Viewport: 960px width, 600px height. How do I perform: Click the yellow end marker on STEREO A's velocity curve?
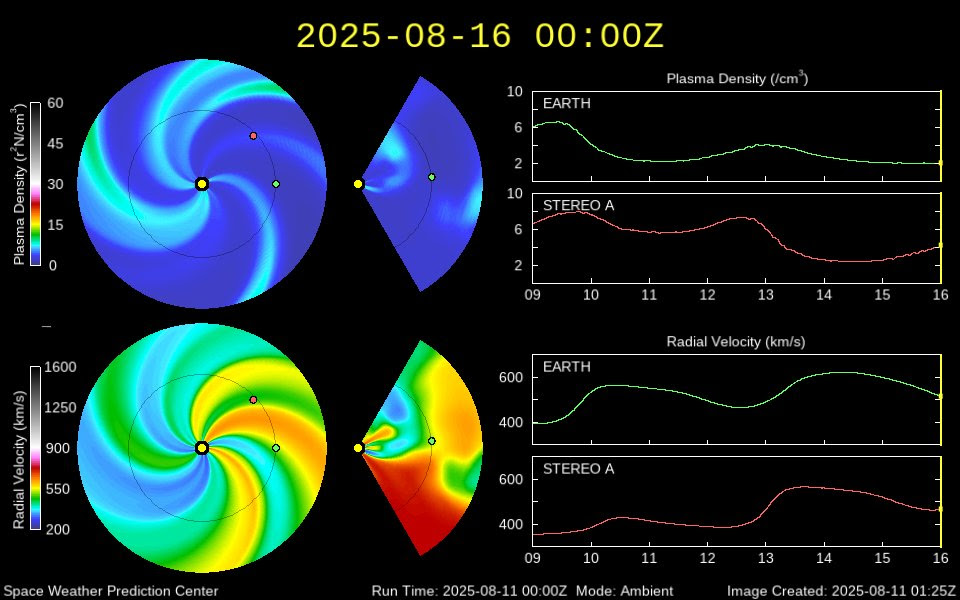coord(941,509)
